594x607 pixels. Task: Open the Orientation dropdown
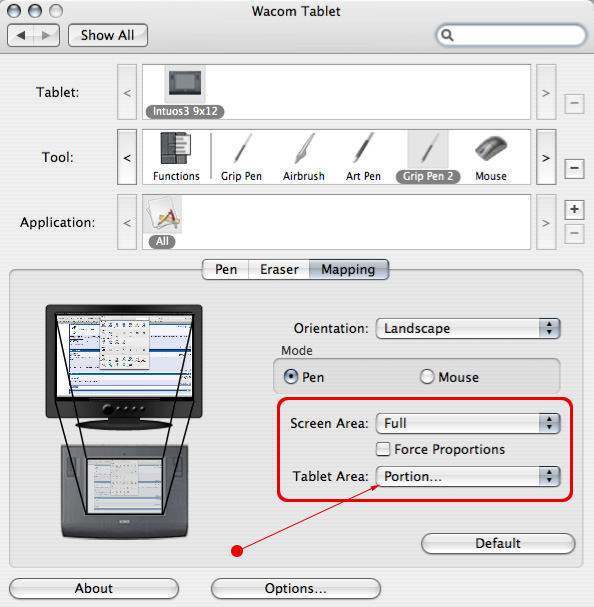click(468, 329)
